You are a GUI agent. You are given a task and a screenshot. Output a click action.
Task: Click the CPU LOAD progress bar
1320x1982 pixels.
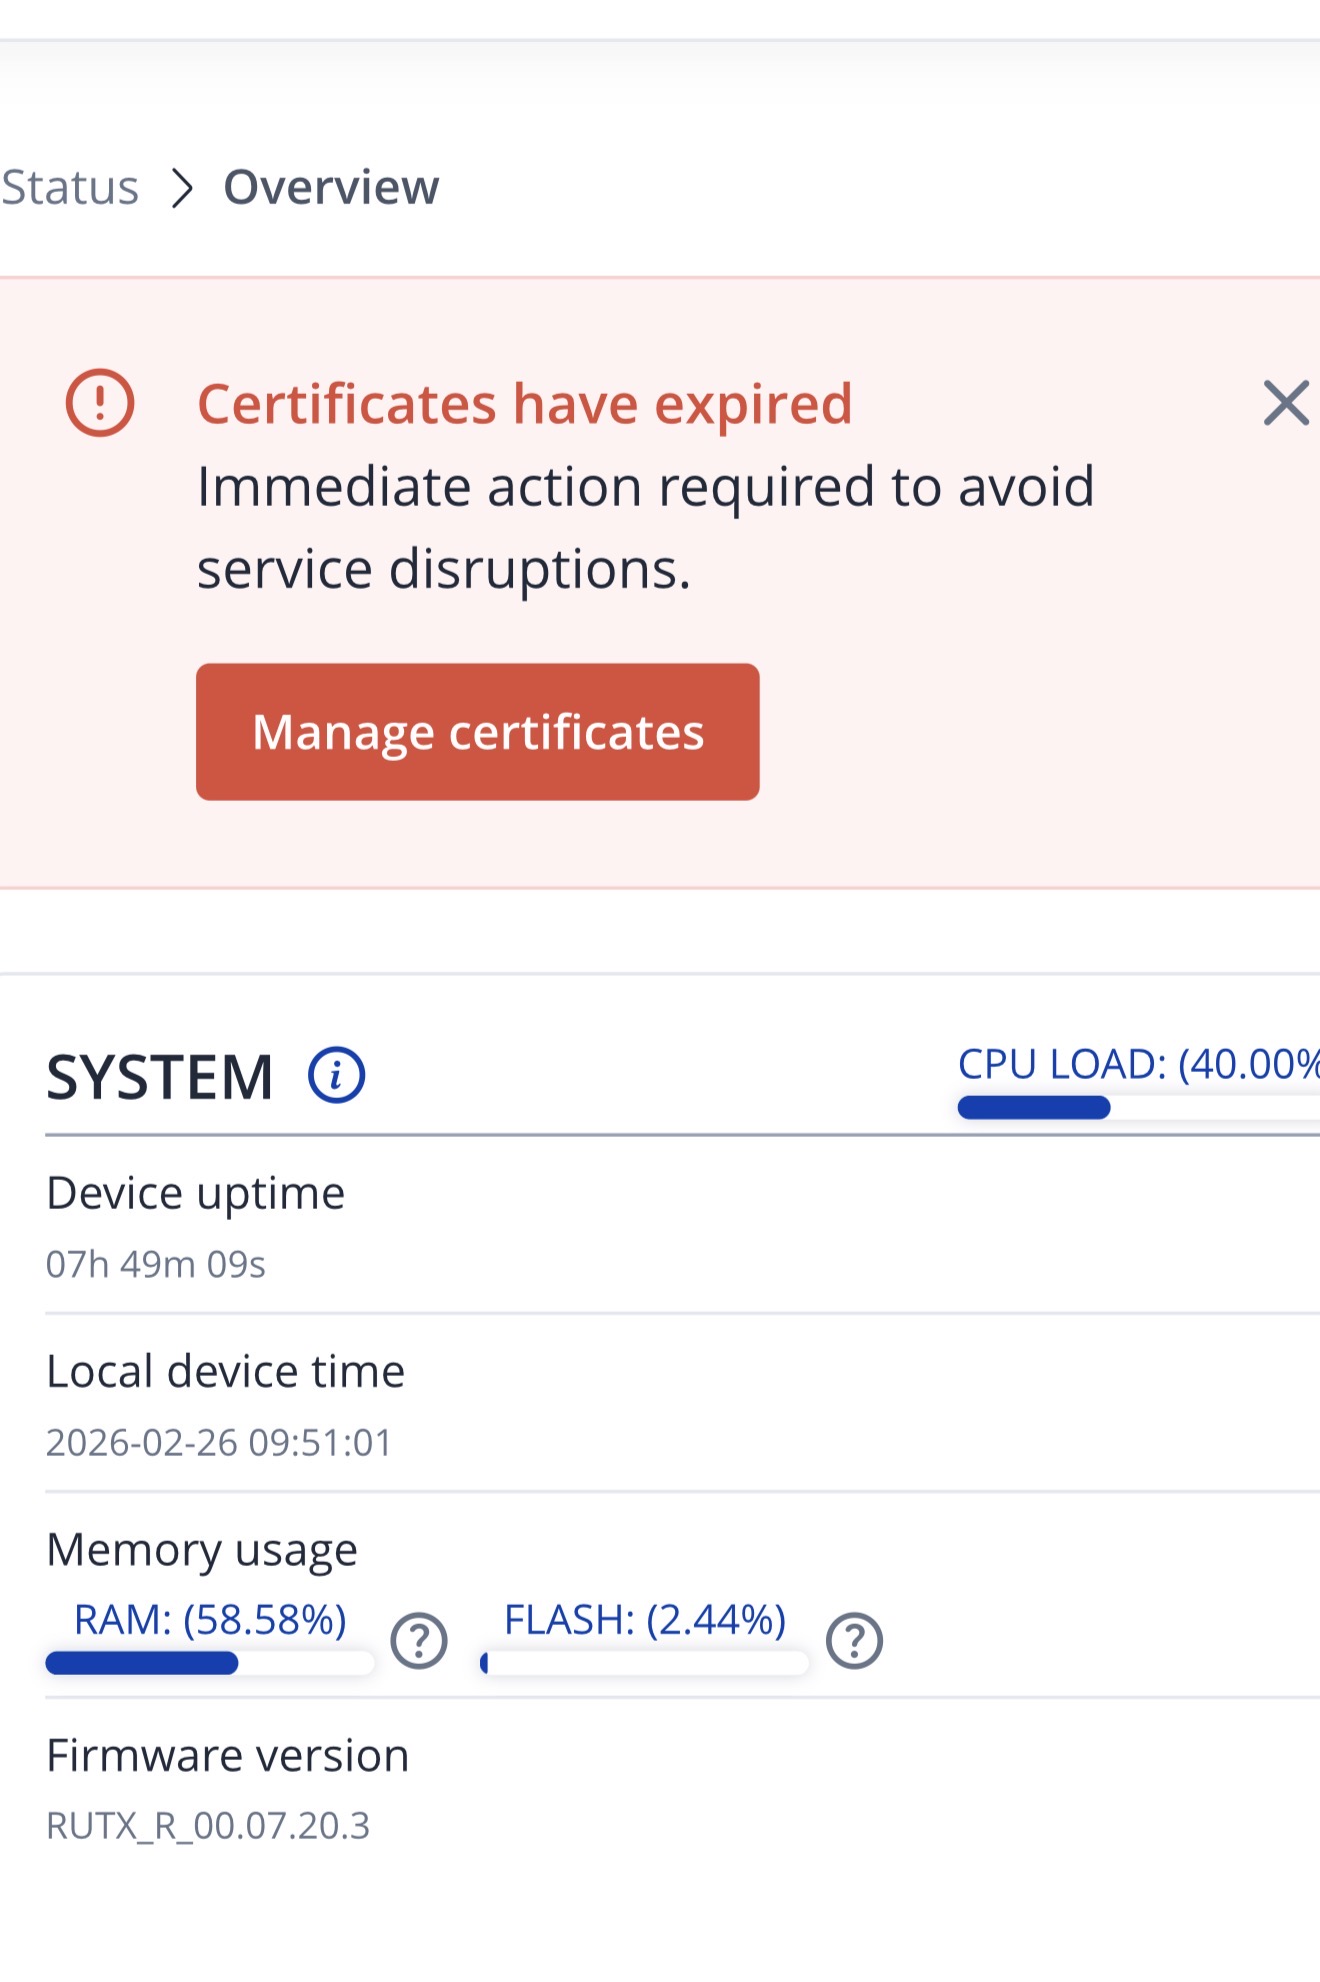coord(1138,1107)
